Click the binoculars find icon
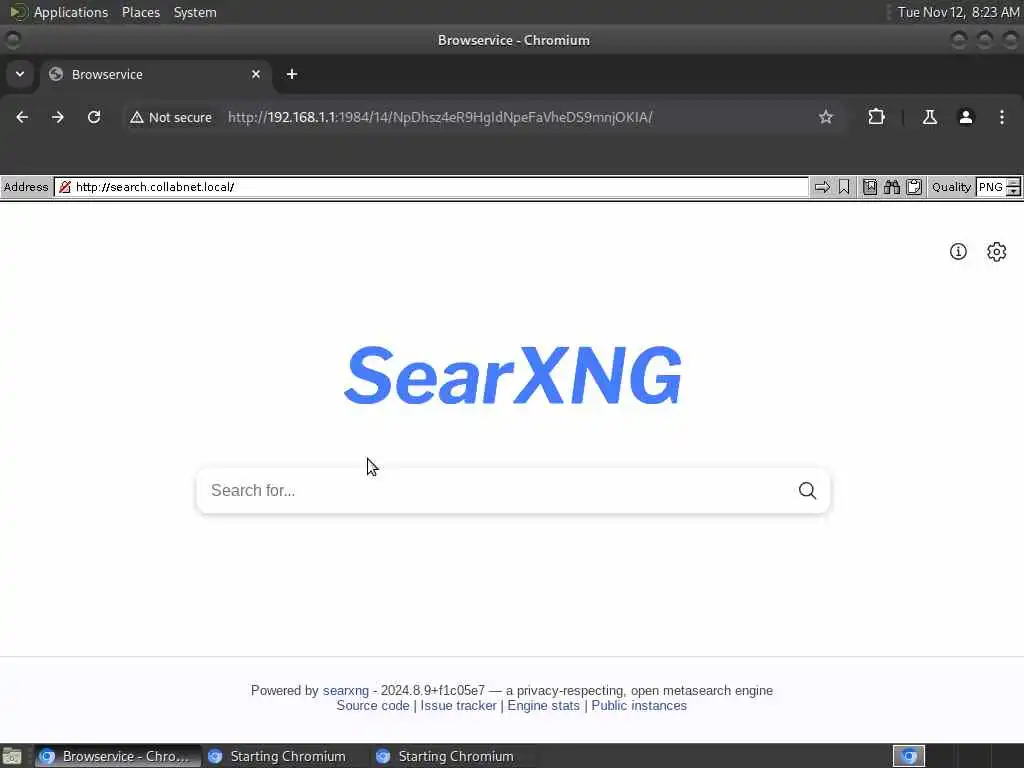The height and width of the screenshot is (768, 1024). point(892,187)
